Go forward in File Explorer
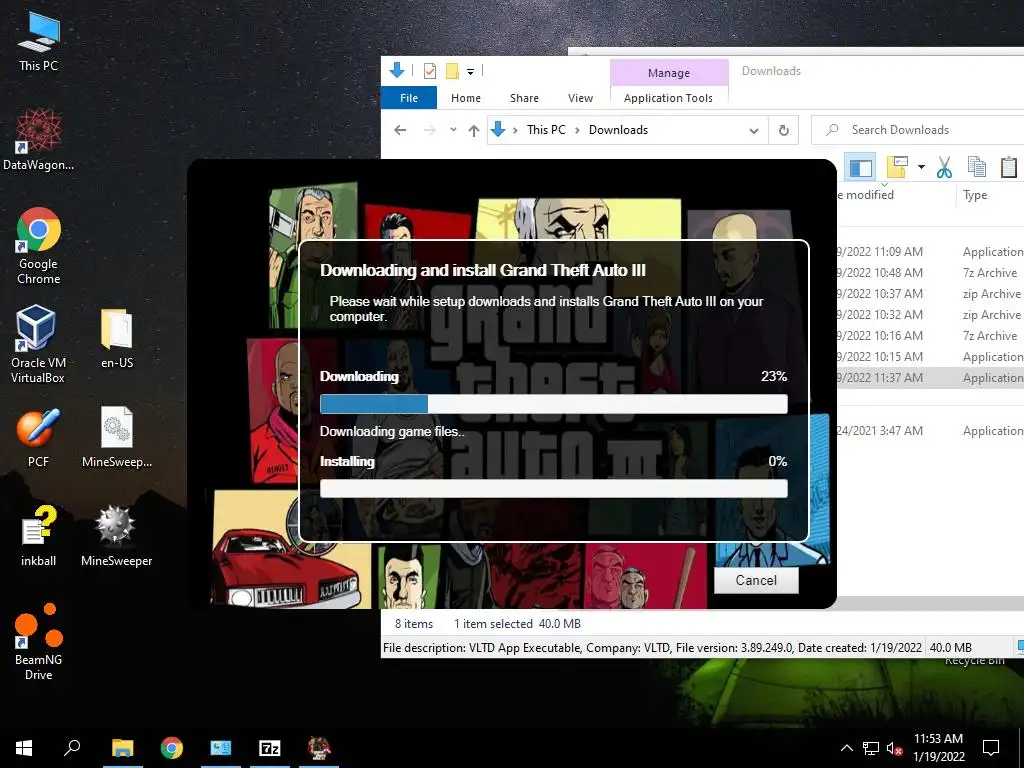The image size is (1024, 768). tap(429, 130)
